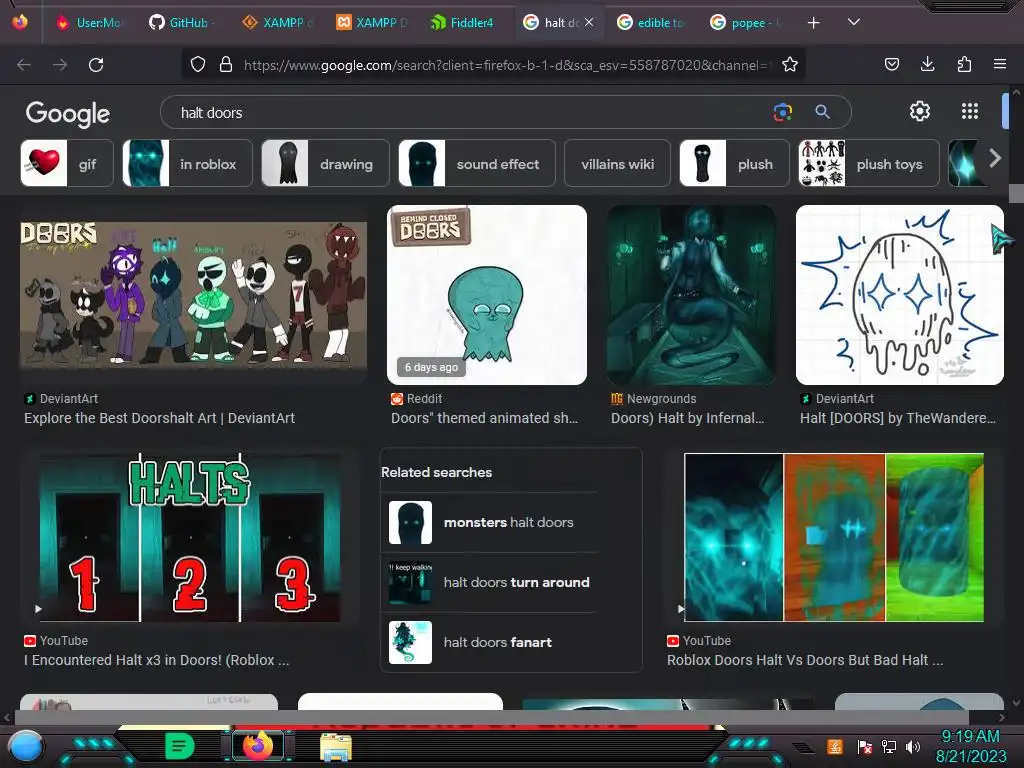
Task: Open the Newgrounds Halt artwork image
Action: 692,295
